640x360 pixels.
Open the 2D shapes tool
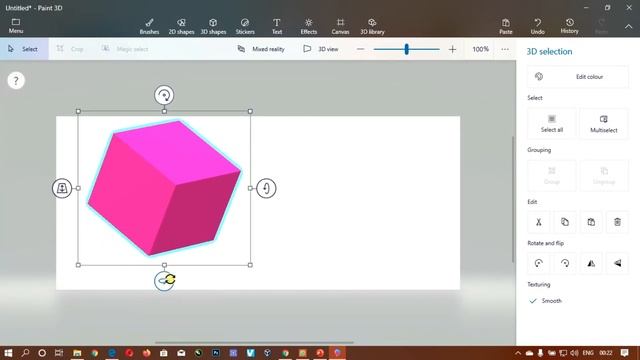click(x=181, y=26)
